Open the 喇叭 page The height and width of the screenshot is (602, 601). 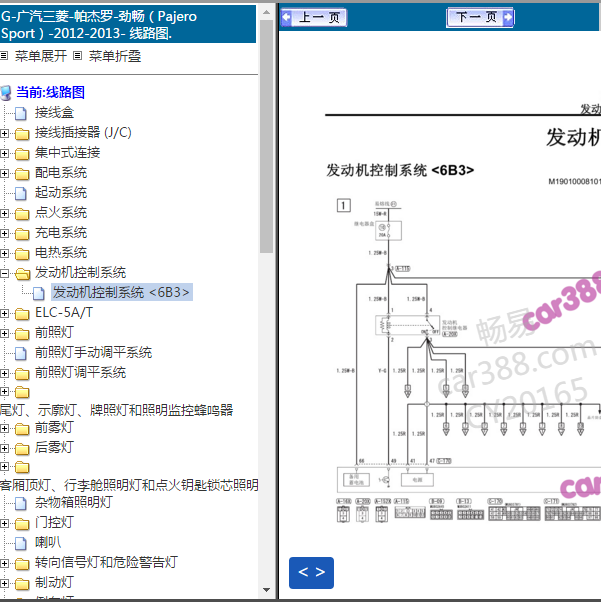(x=48, y=542)
